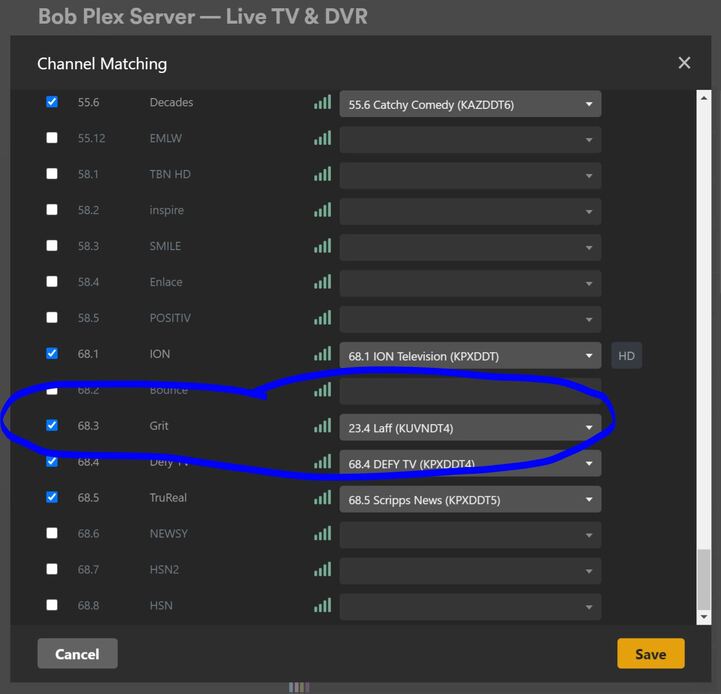The image size is (721, 694).
Task: Enable the 58.4 Enlace checkbox
Action: [x=52, y=281]
